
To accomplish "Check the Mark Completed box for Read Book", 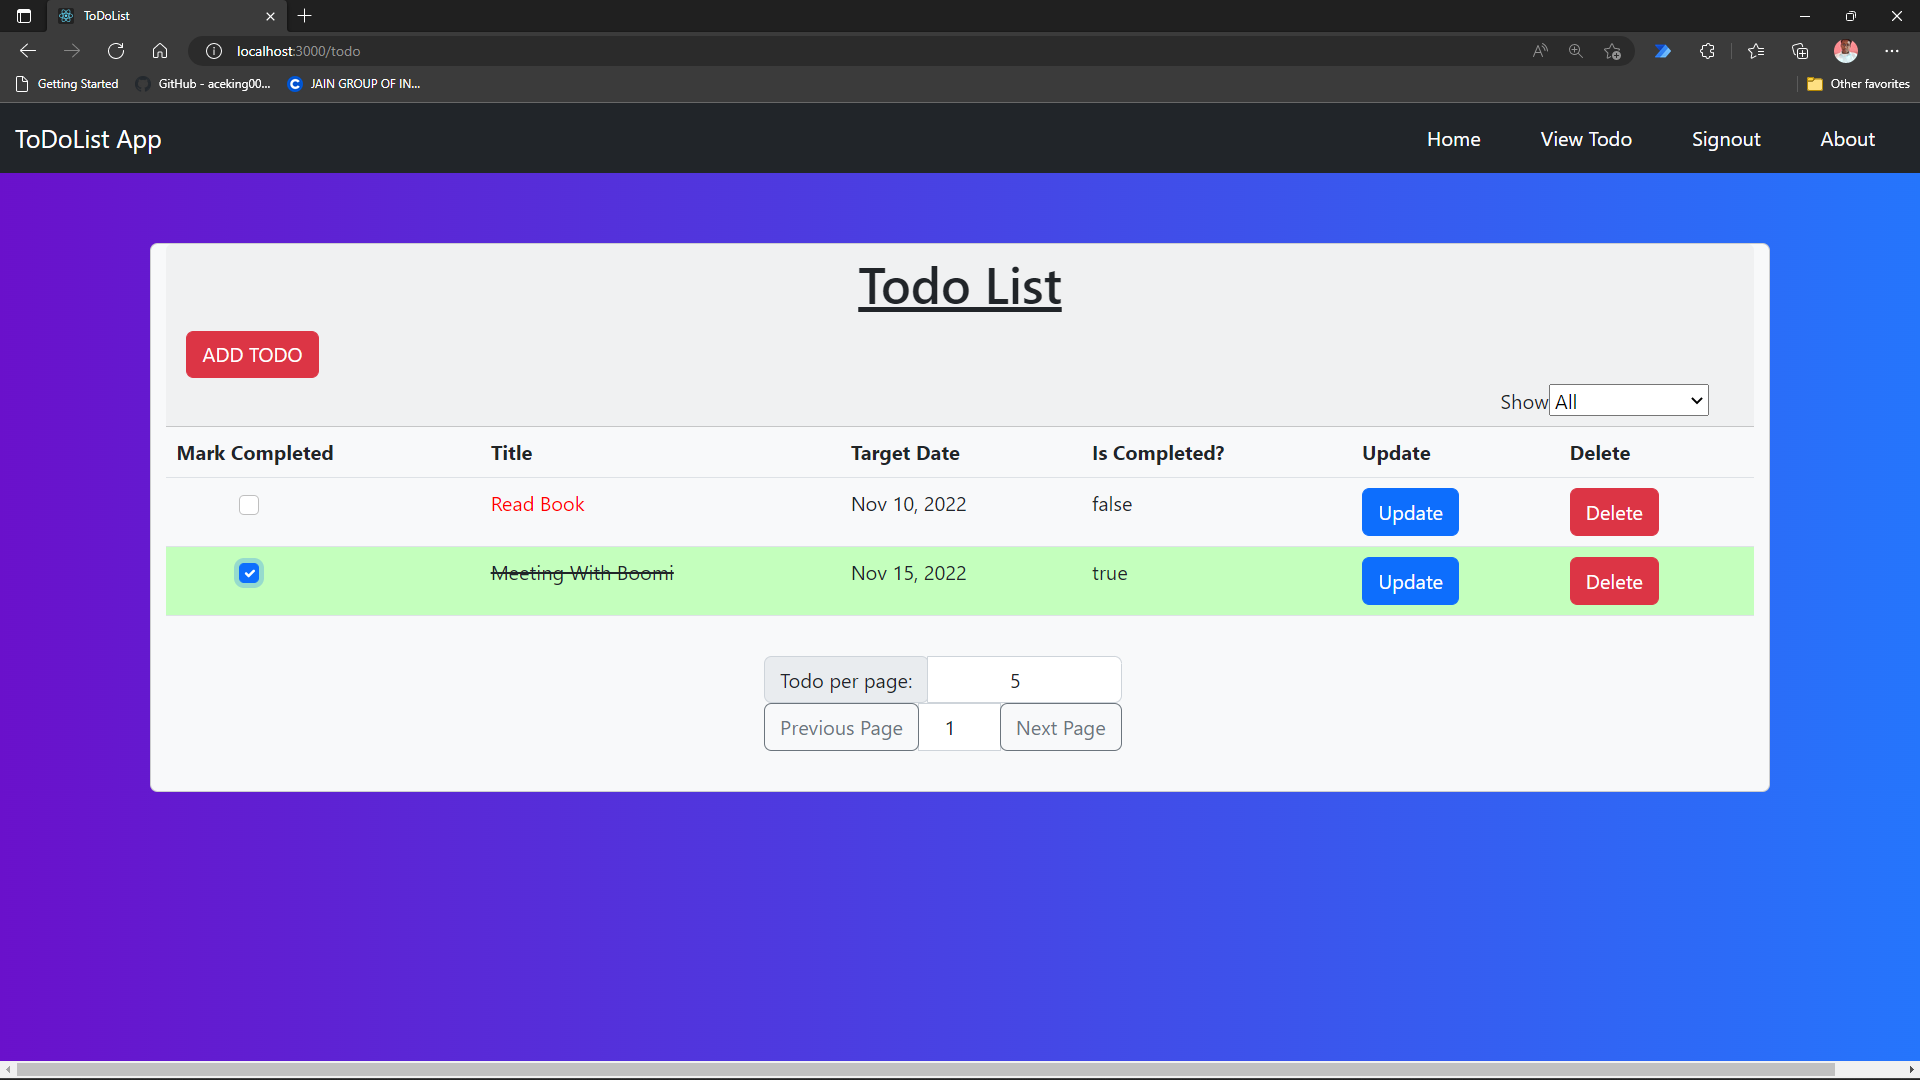I will pos(249,505).
